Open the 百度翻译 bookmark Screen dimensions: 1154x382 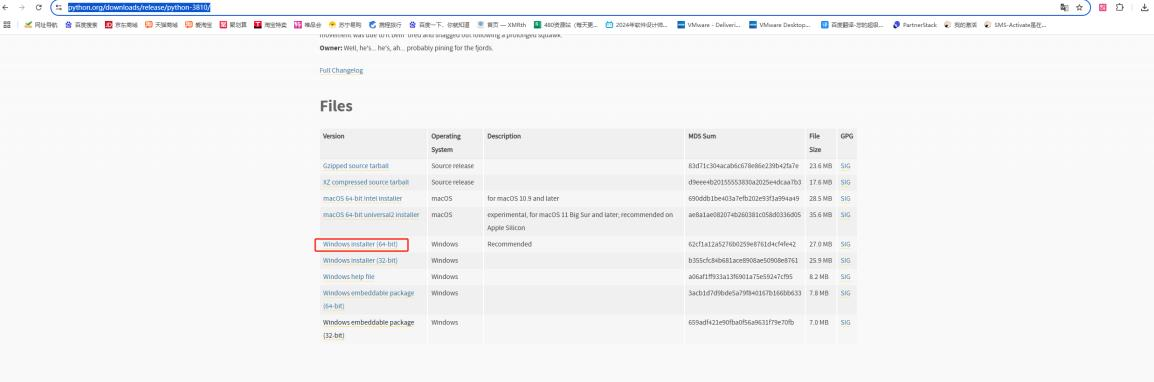click(852, 24)
